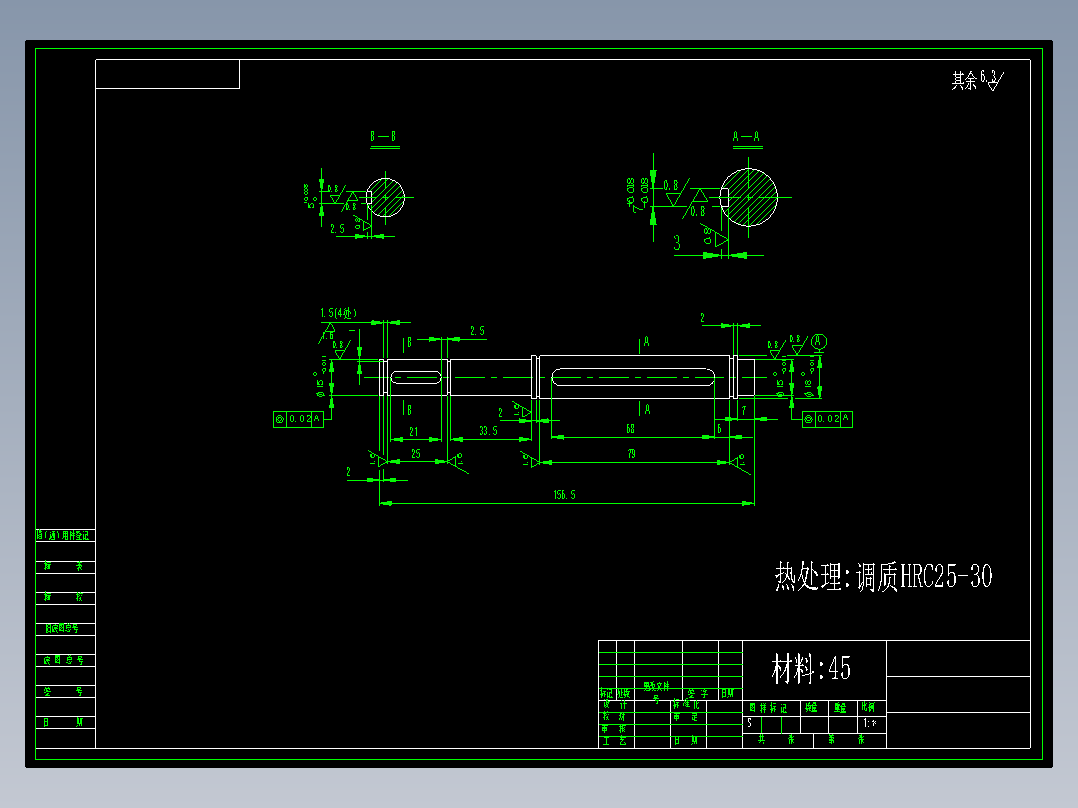Click the 1:* scale value
Screen dimensions: 1078x808
[x=870, y=723]
